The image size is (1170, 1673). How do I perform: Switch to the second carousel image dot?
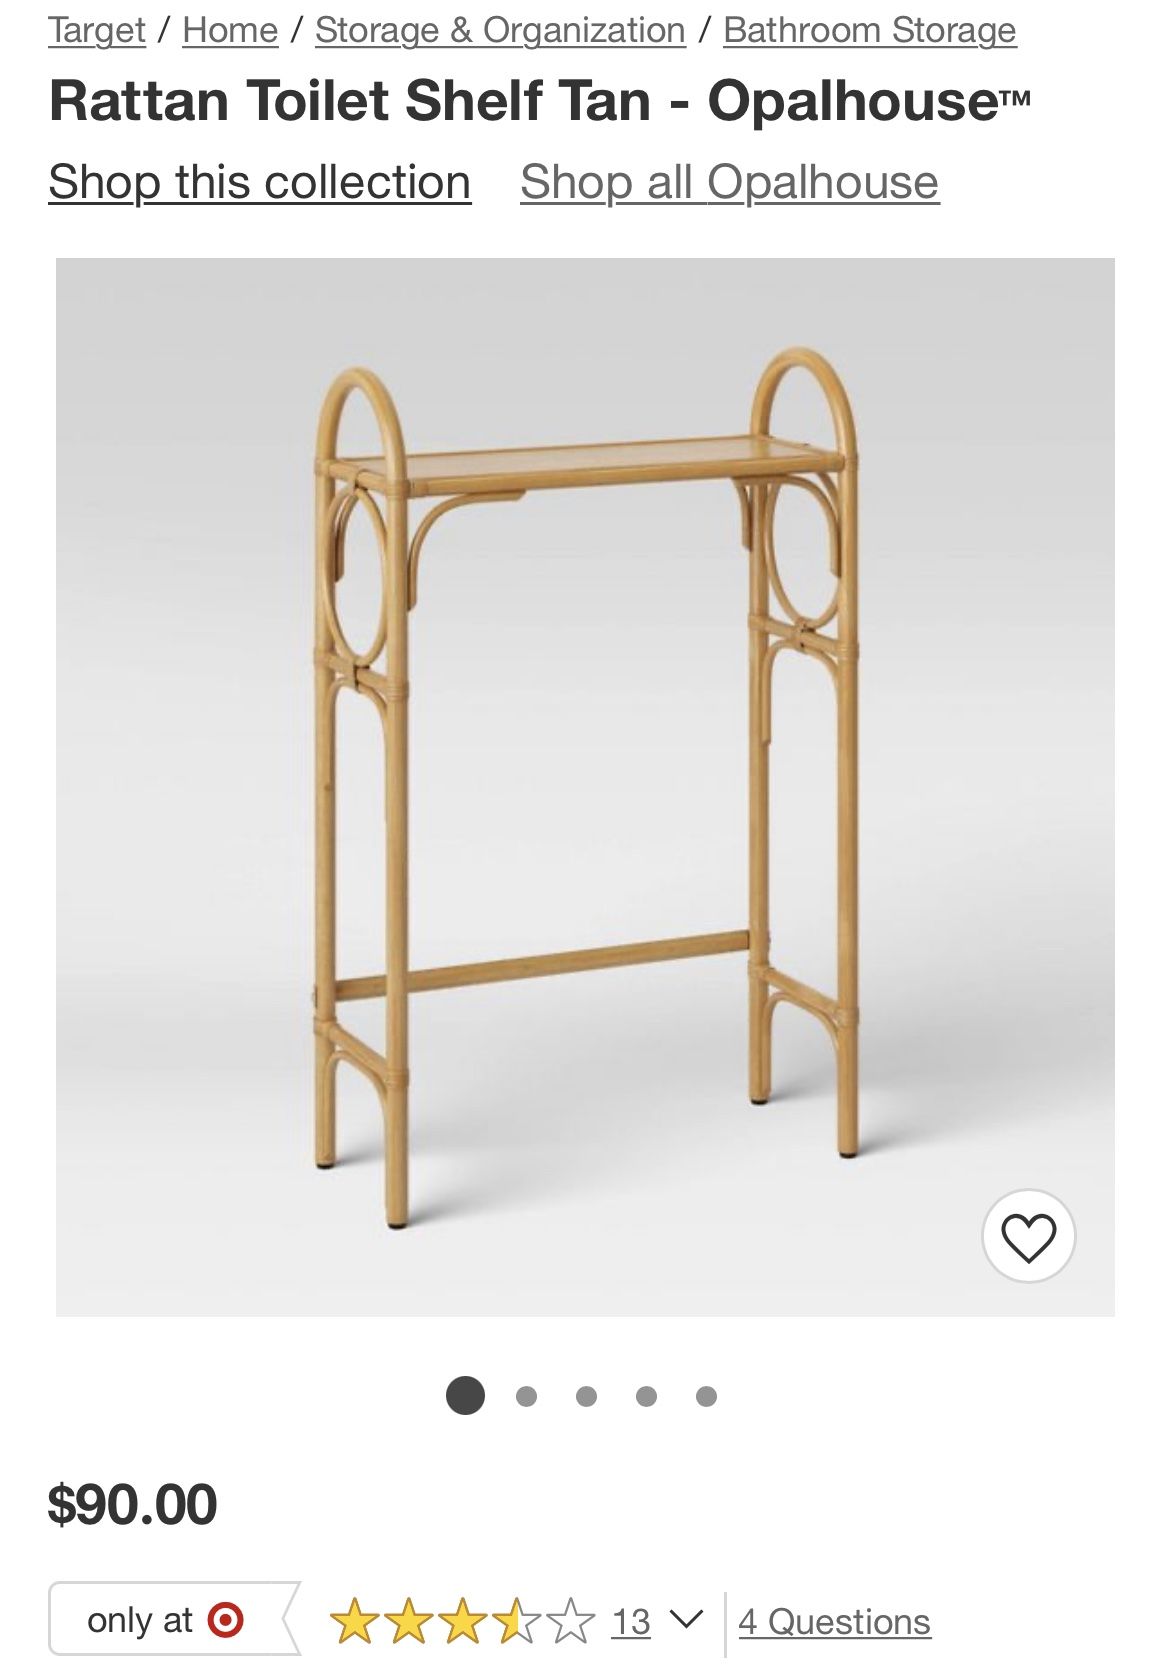click(526, 1396)
